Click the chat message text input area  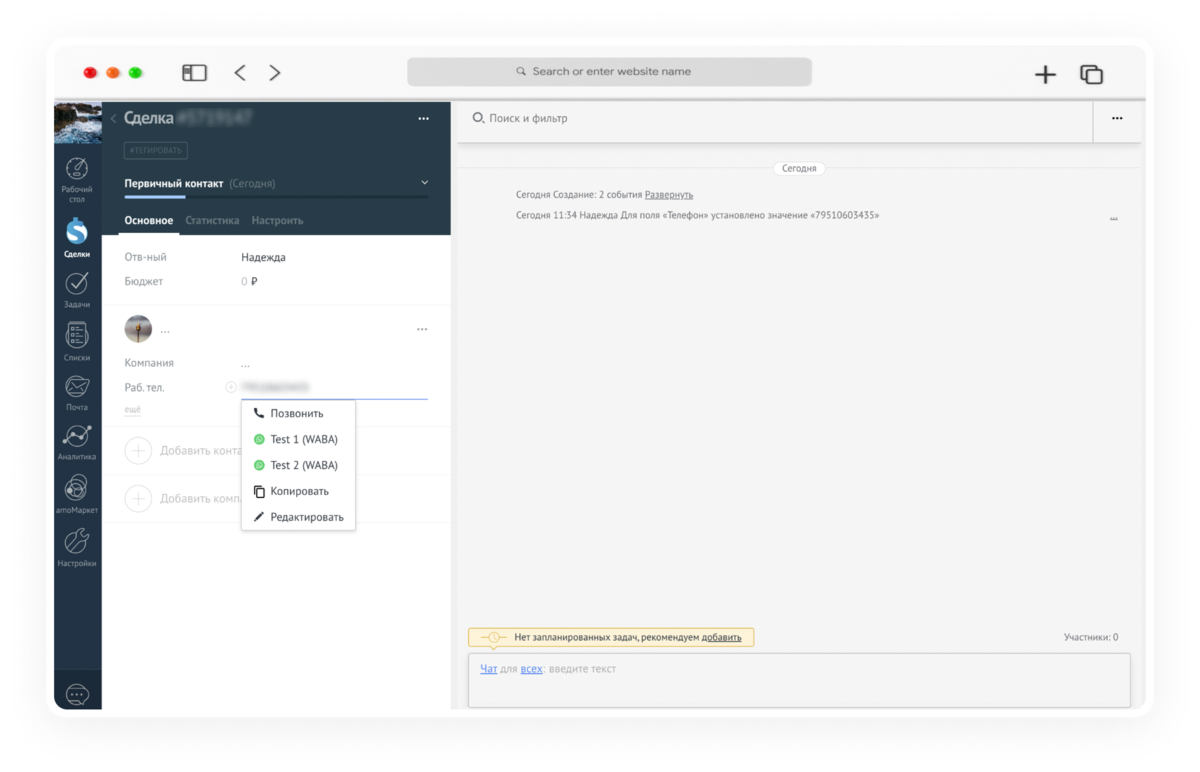pyautogui.click(x=799, y=680)
